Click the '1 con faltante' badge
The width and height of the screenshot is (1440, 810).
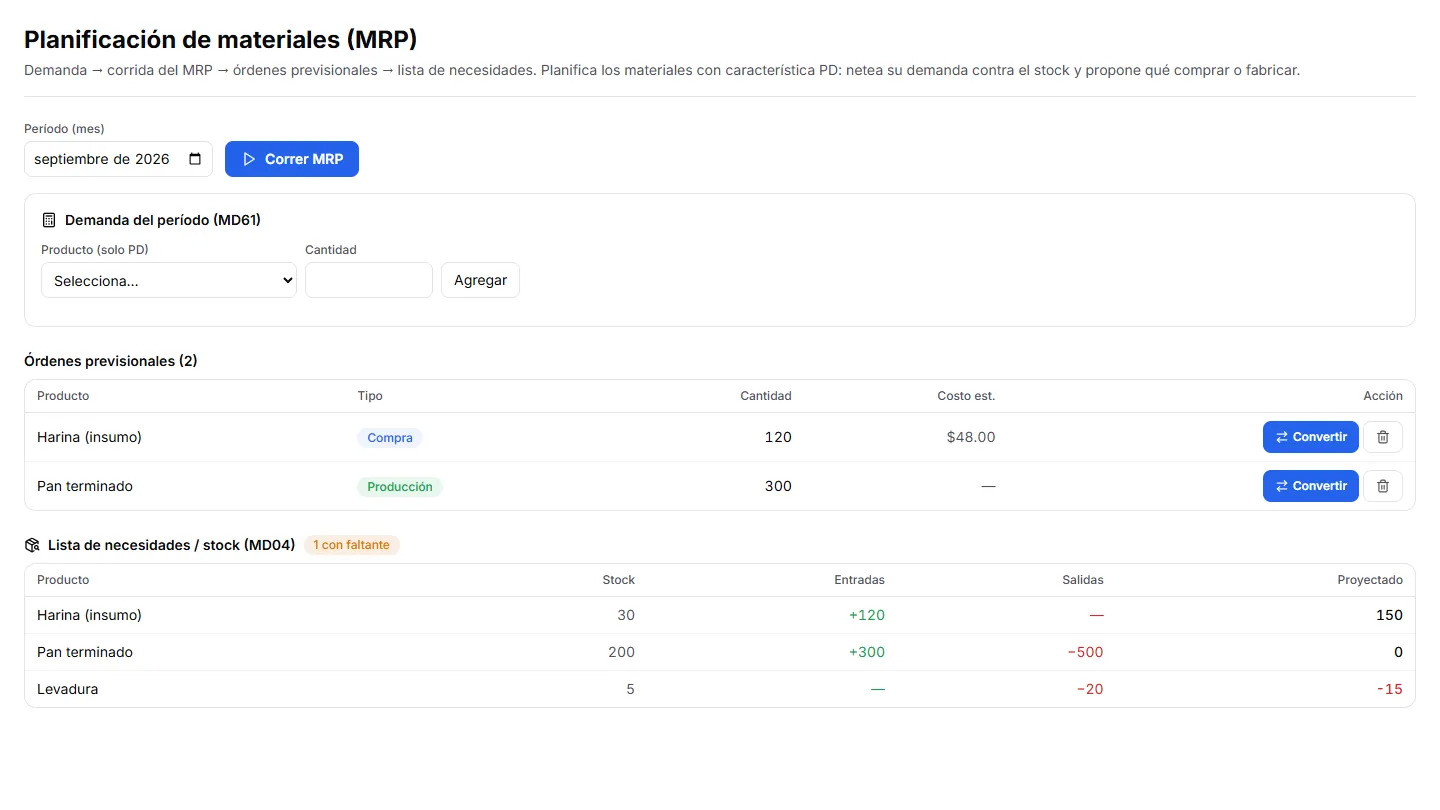tap(352, 545)
